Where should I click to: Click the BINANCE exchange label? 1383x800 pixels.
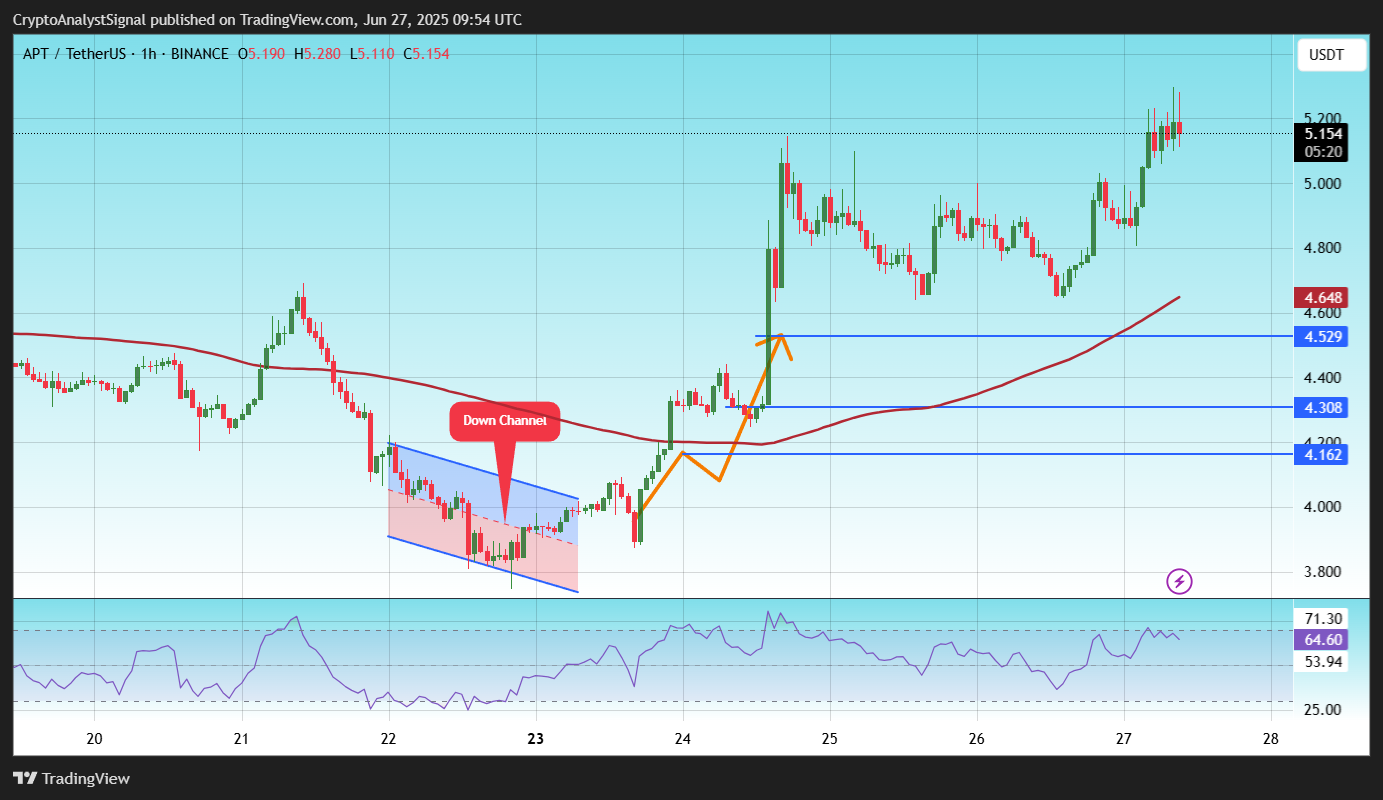[199, 53]
